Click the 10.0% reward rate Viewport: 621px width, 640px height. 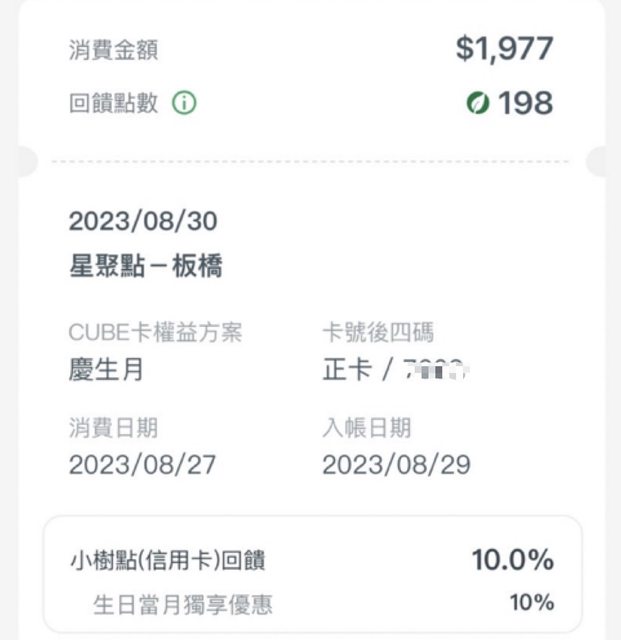pos(512,560)
